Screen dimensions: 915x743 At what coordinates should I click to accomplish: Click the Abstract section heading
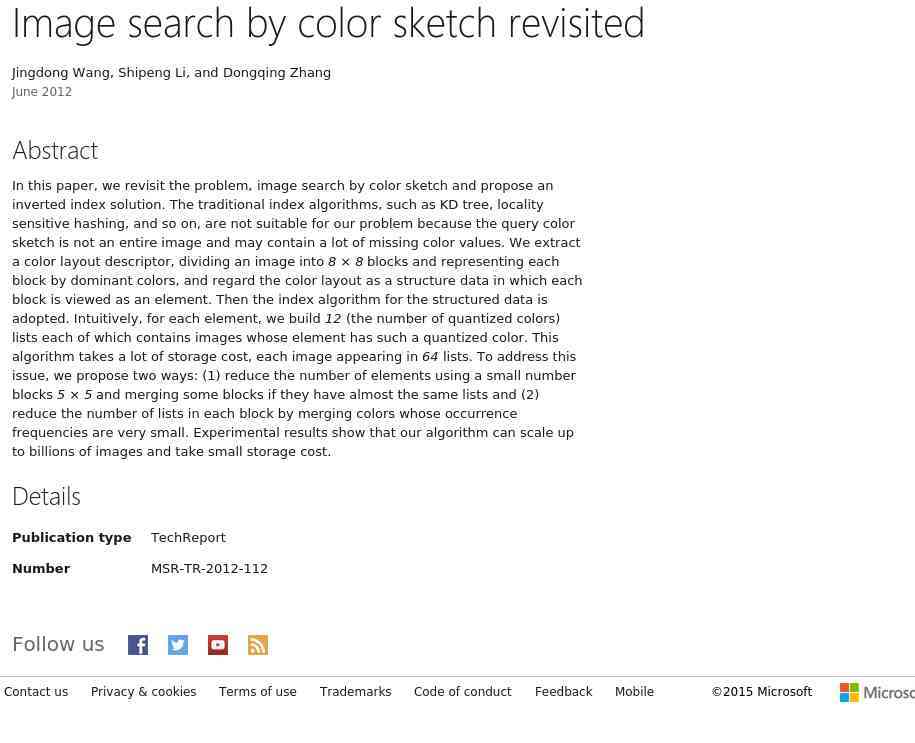point(55,151)
